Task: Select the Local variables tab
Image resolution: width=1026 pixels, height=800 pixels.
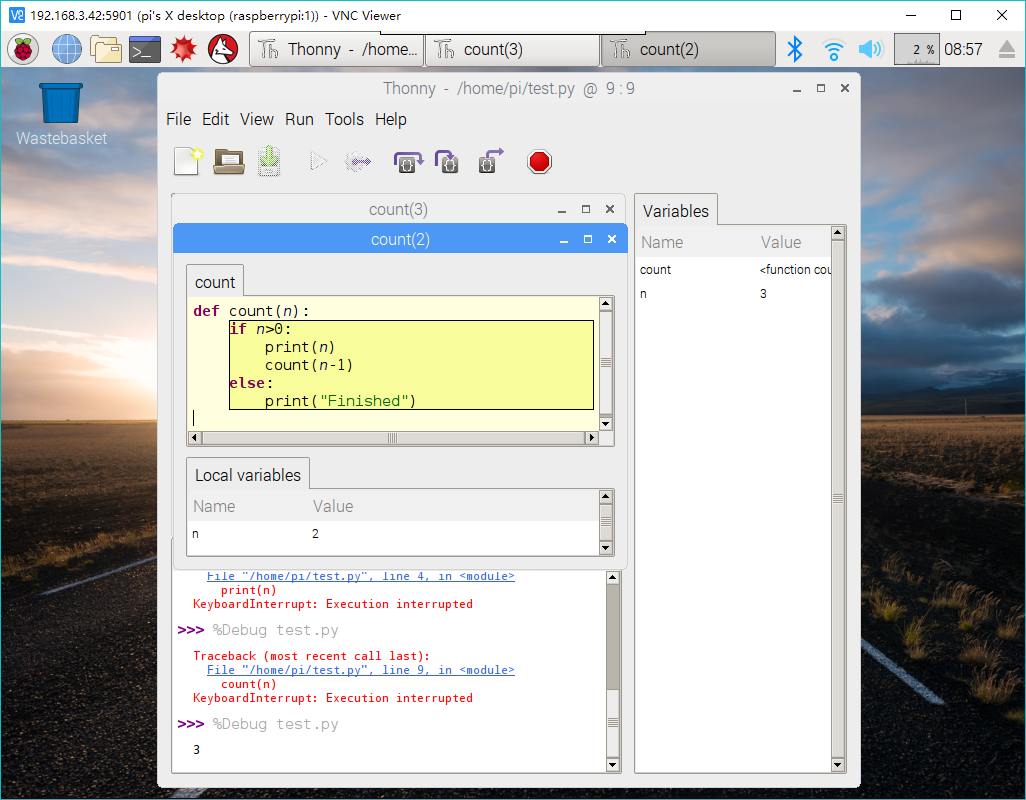Action: click(x=248, y=475)
